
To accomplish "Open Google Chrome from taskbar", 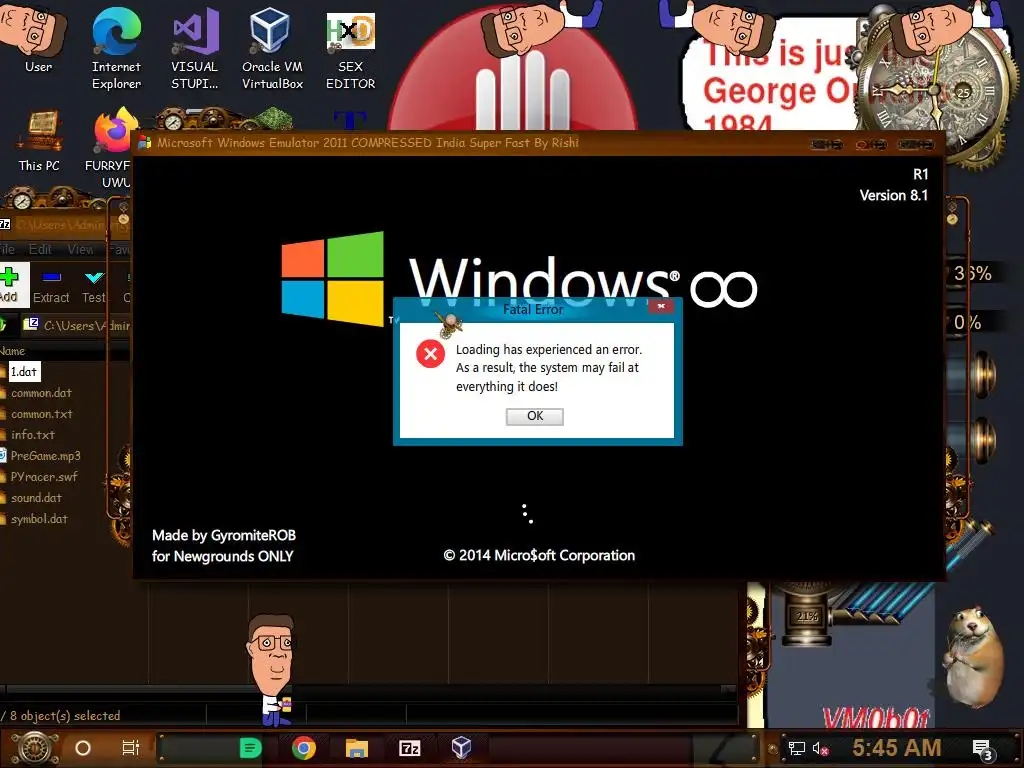I will click(304, 748).
